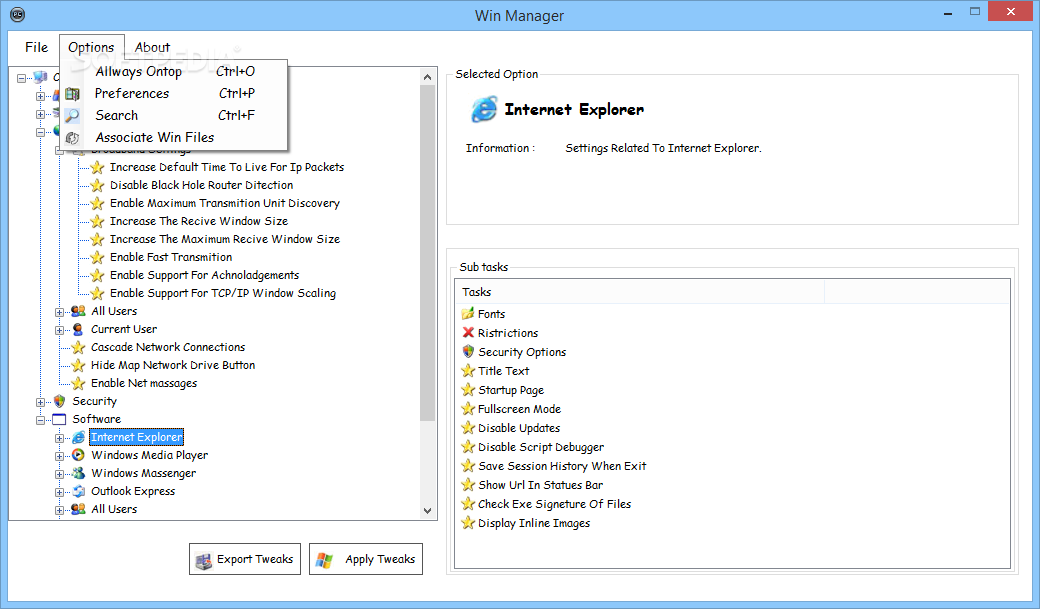
Task: Choose Associate Win Files entry
Action: click(x=175, y=137)
